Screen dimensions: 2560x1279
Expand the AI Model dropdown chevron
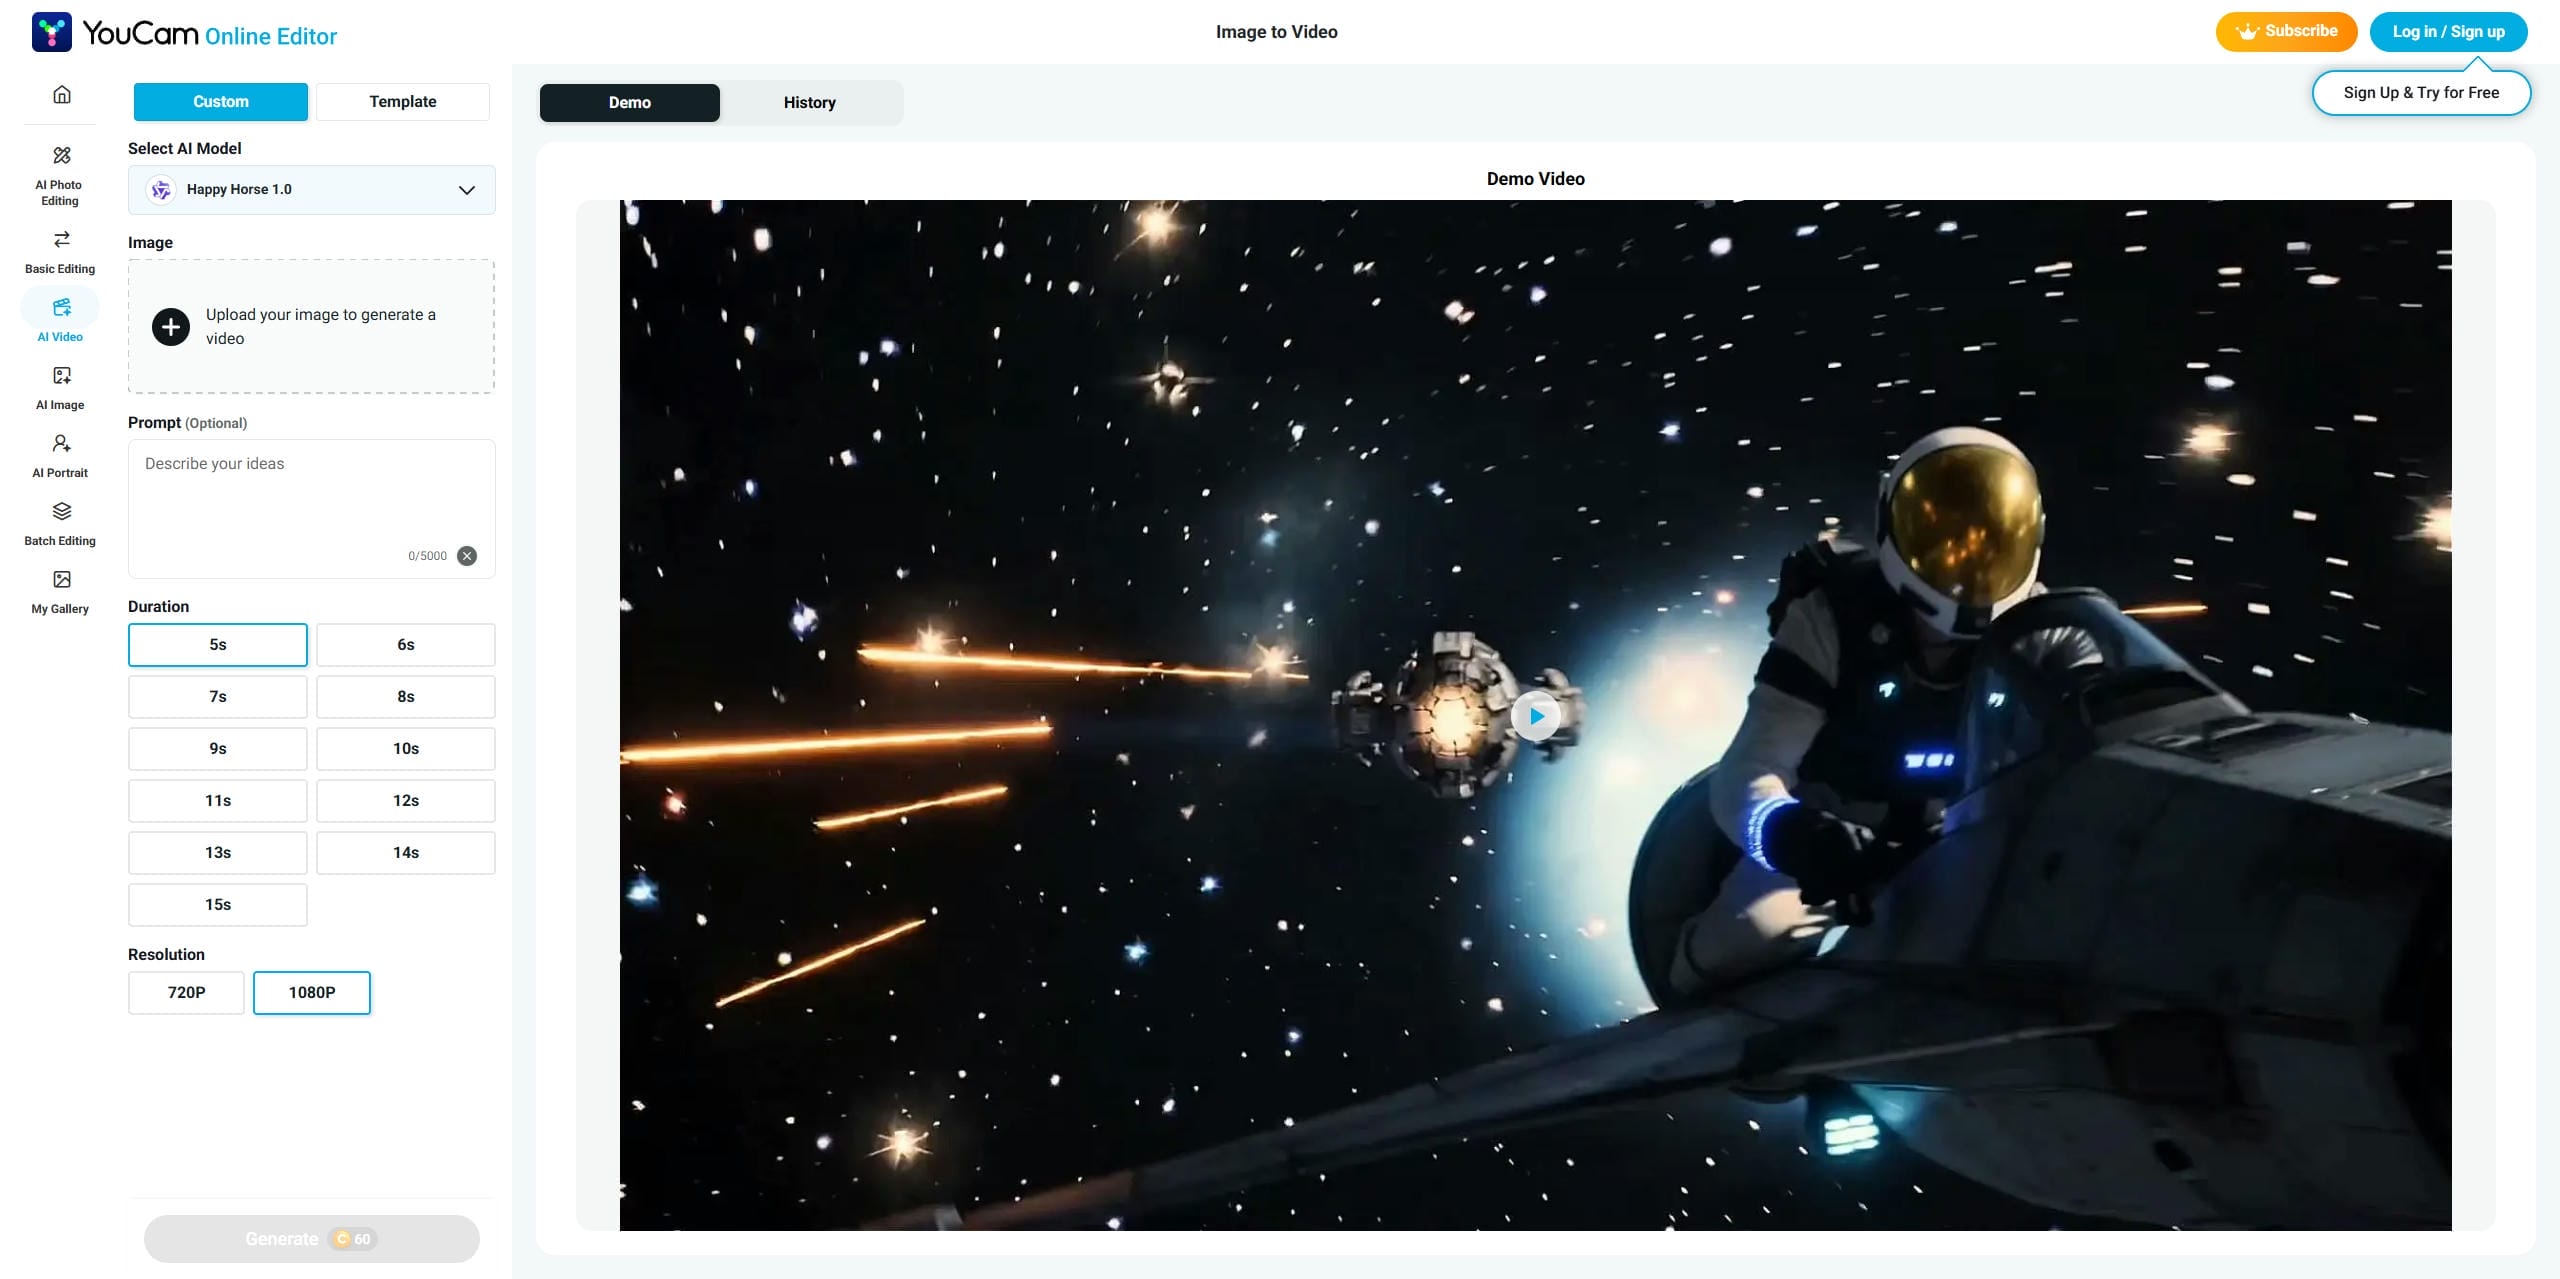[x=467, y=190]
